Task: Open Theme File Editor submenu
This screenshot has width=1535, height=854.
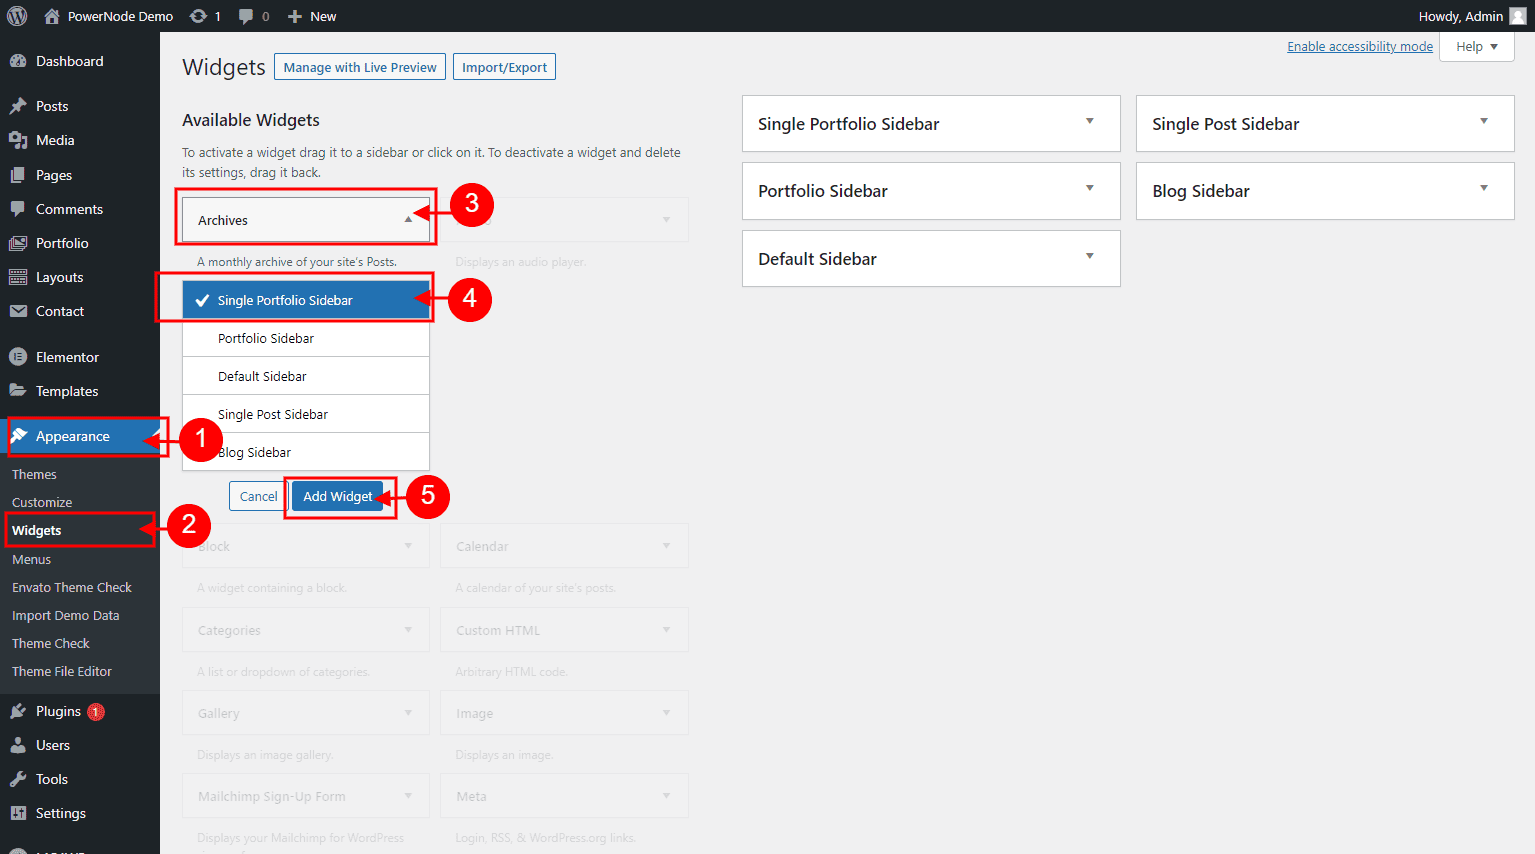Action: click(62, 671)
